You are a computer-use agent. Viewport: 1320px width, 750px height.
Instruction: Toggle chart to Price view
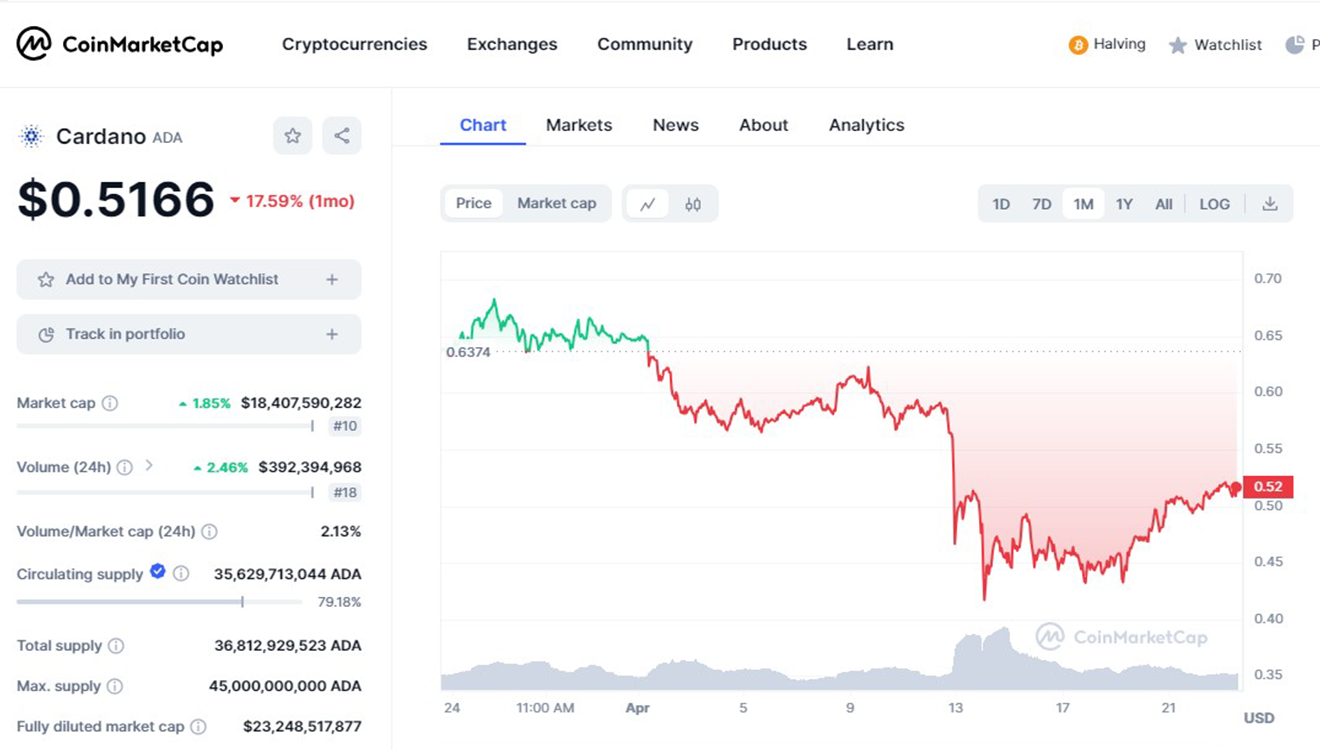click(x=473, y=203)
